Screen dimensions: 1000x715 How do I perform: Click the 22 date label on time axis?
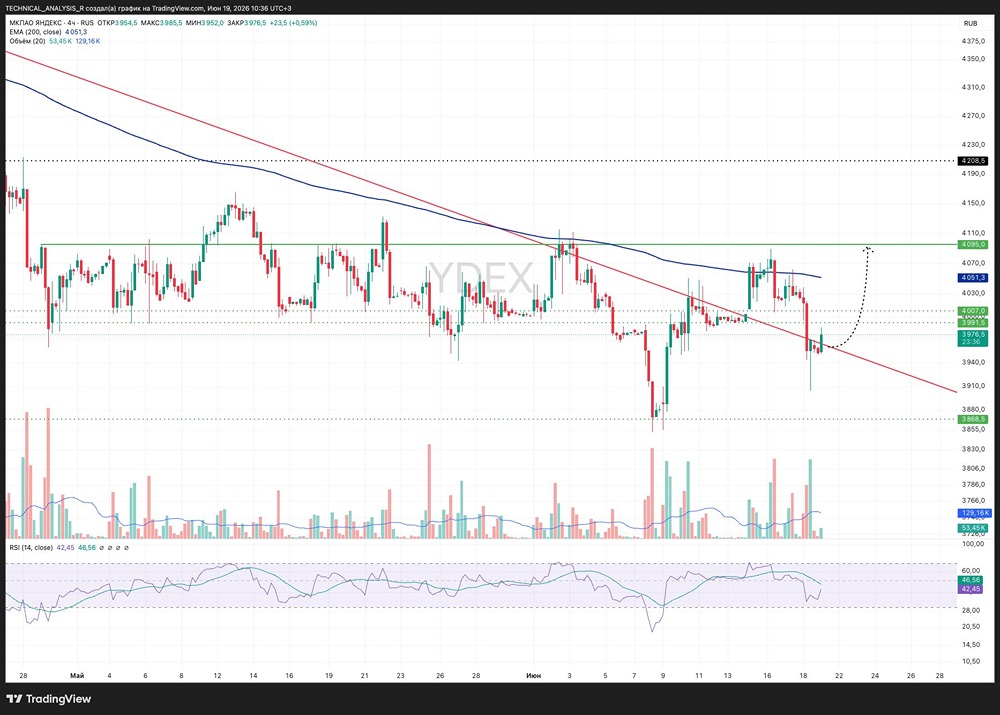(839, 675)
